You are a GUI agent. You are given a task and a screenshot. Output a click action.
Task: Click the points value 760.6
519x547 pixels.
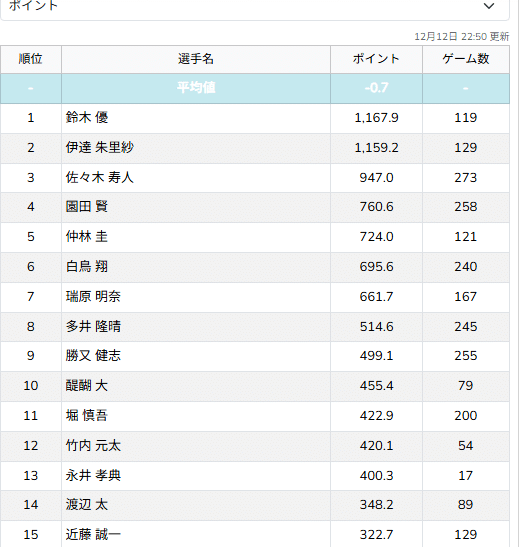click(376, 207)
